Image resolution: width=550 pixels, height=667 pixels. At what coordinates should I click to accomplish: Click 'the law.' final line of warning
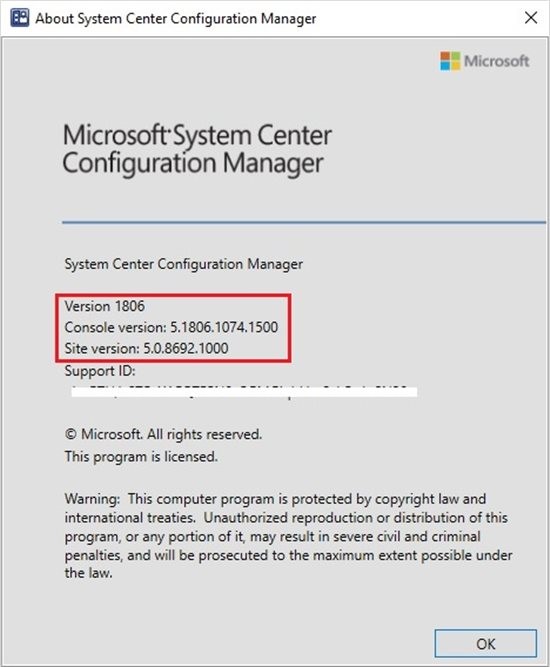pos(88,573)
